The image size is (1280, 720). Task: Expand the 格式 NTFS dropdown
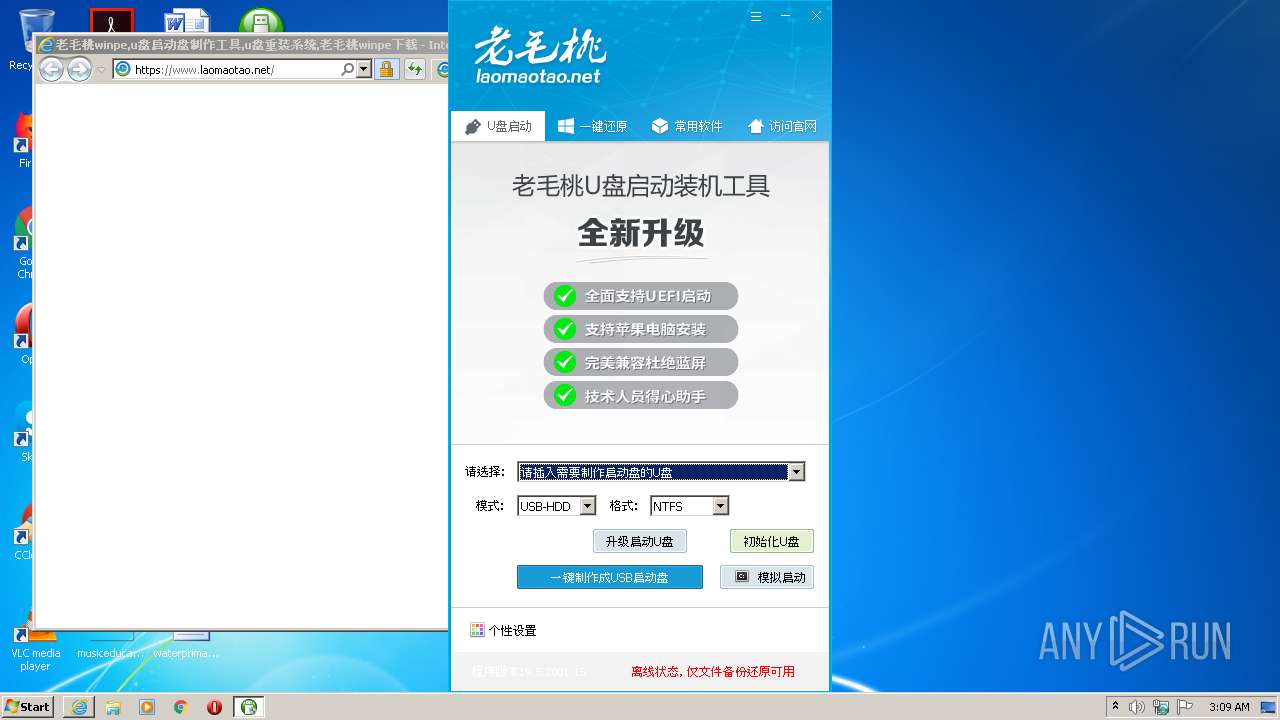tap(720, 506)
